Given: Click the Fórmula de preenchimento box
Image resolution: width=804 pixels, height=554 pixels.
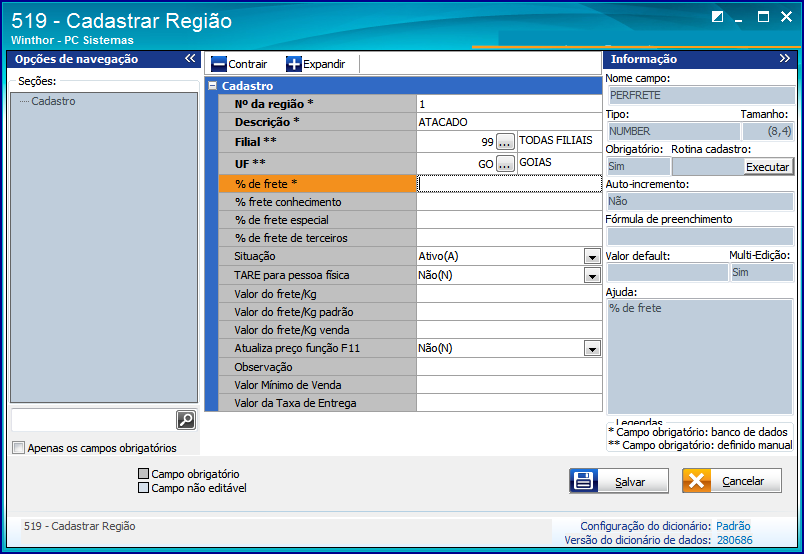Looking at the screenshot, I should 700,236.
